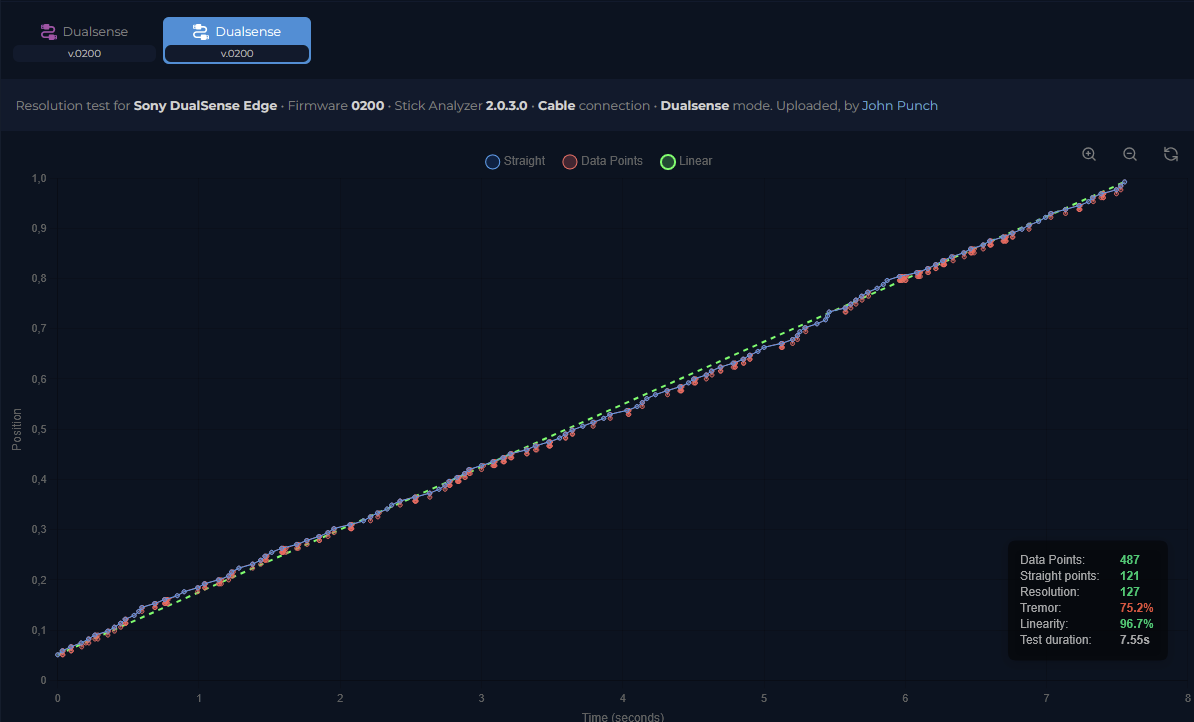The height and width of the screenshot is (722, 1194).
Task: Click the zoom in magnifier icon
Action: click(1089, 155)
